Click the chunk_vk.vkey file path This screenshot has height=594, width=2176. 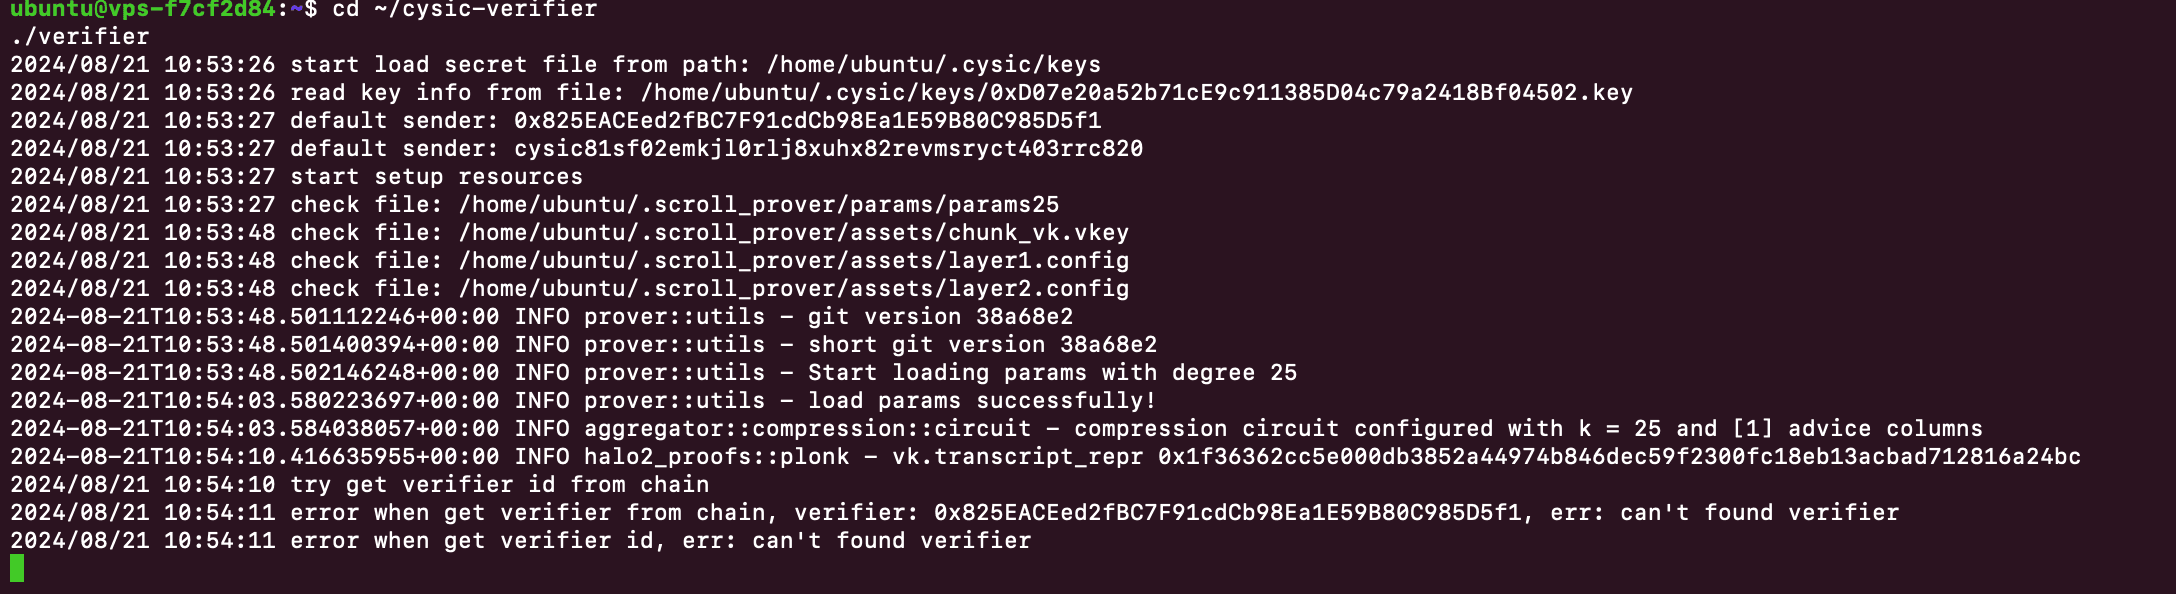coord(793,233)
